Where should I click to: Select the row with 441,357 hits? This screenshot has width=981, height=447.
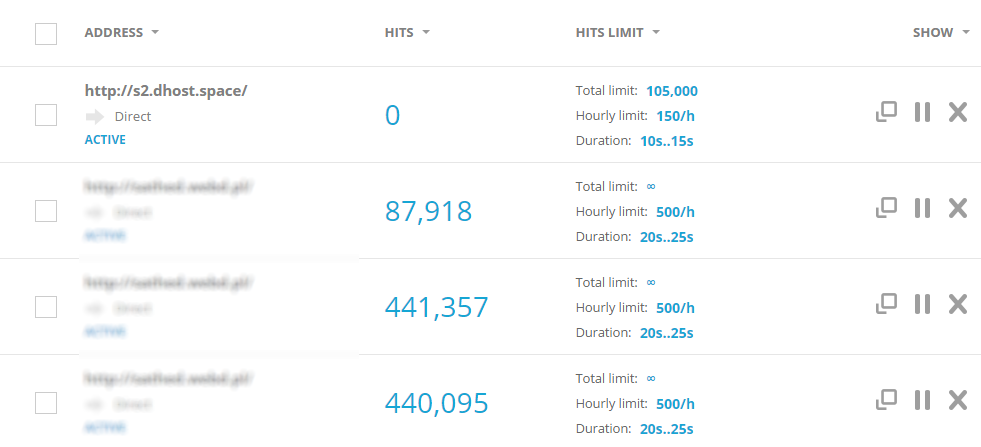(46, 306)
